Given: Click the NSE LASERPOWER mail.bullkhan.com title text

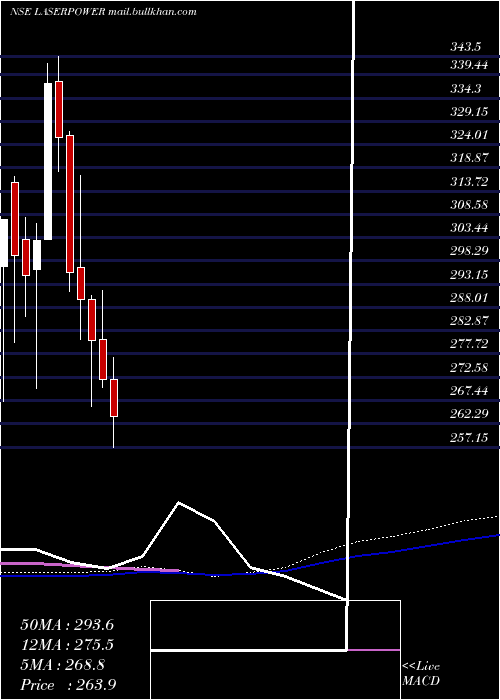Looking at the screenshot, I should 103,12.
